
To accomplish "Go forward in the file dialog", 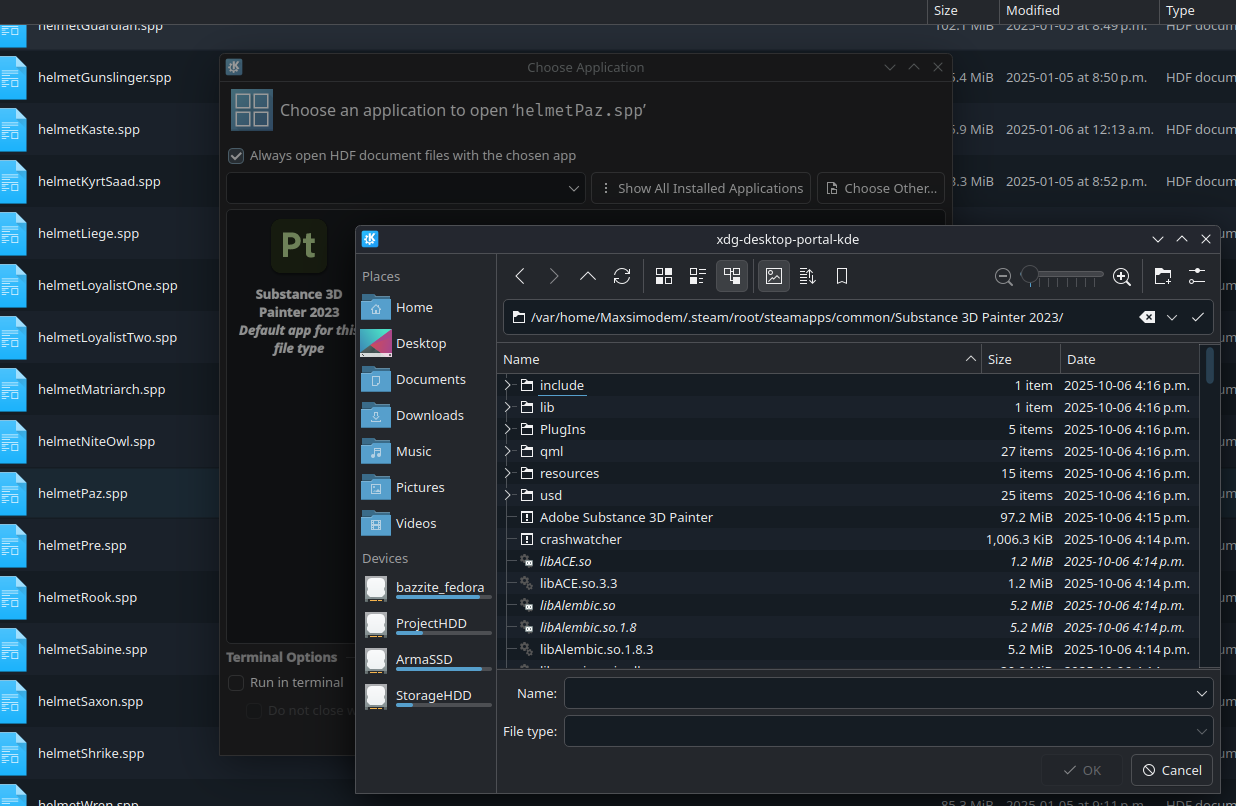I will (x=554, y=276).
